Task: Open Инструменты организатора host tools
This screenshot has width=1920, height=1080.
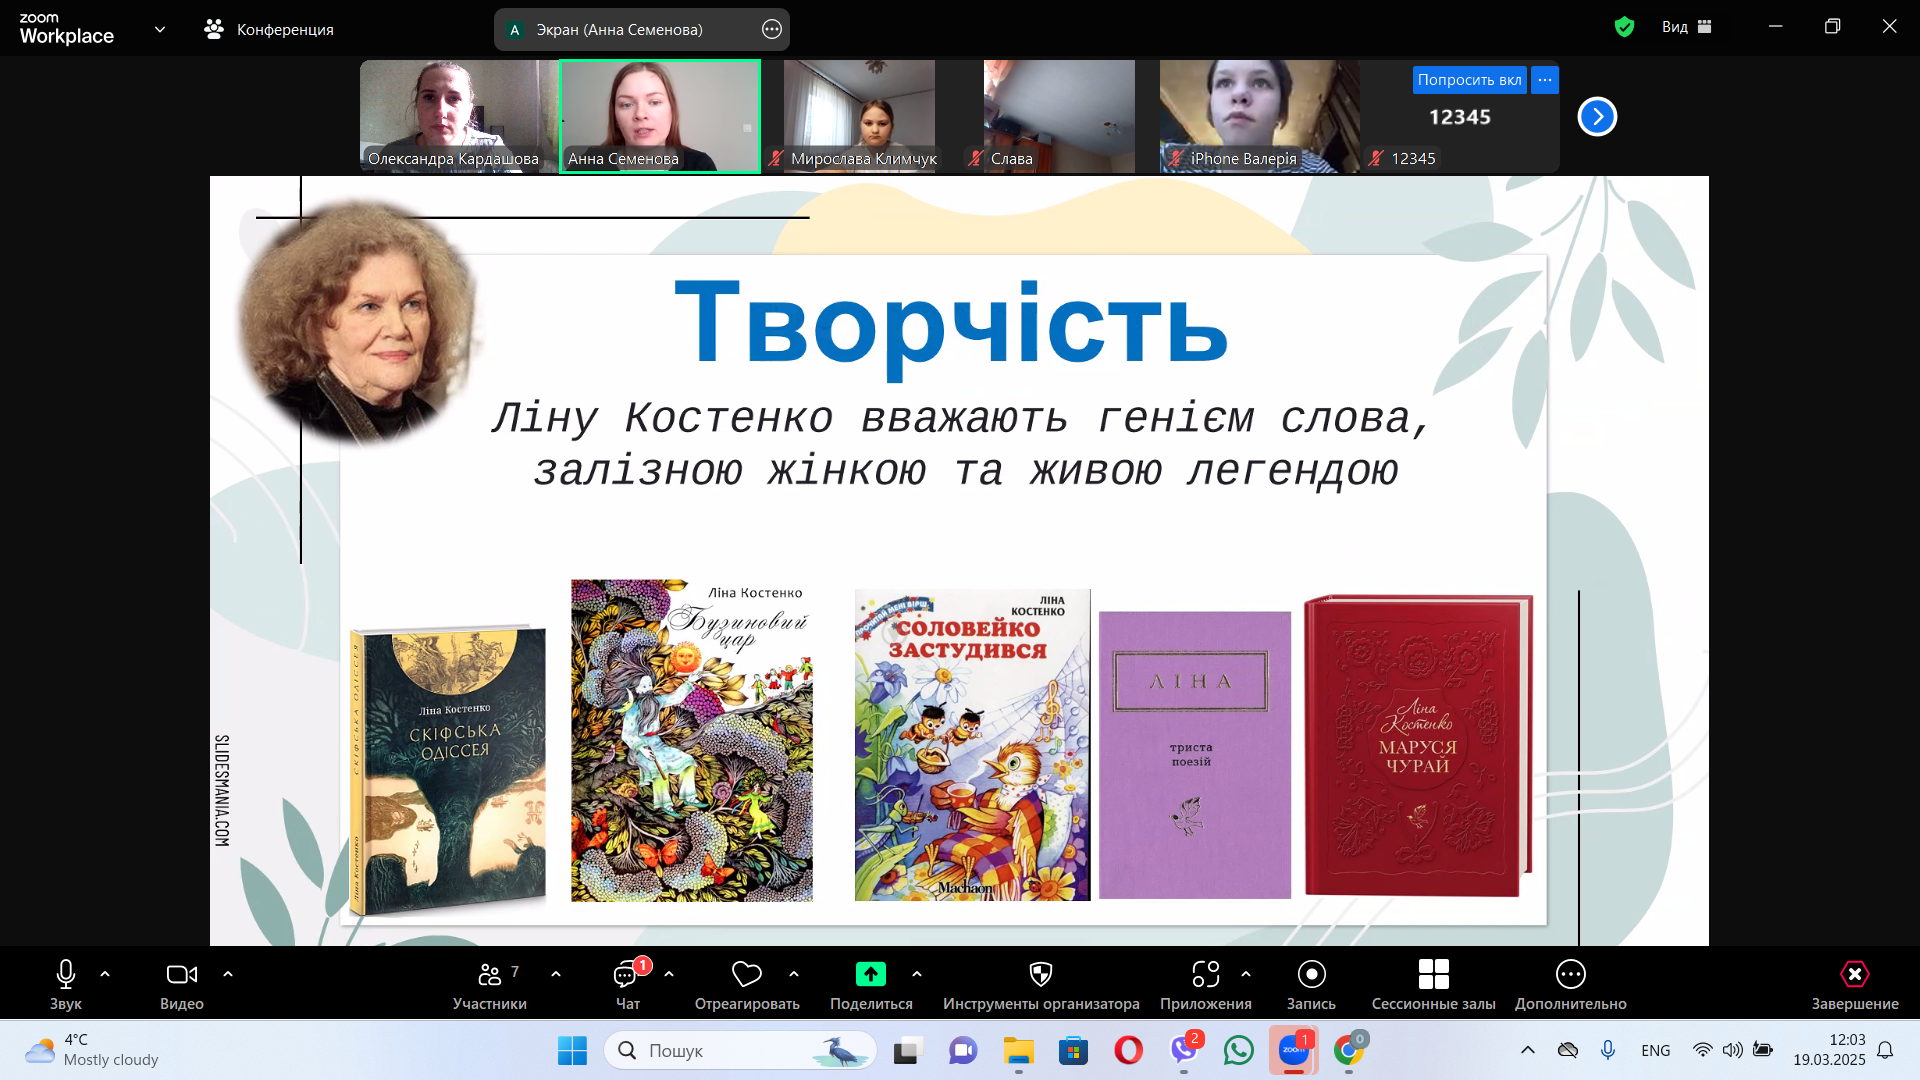Action: tap(1041, 985)
